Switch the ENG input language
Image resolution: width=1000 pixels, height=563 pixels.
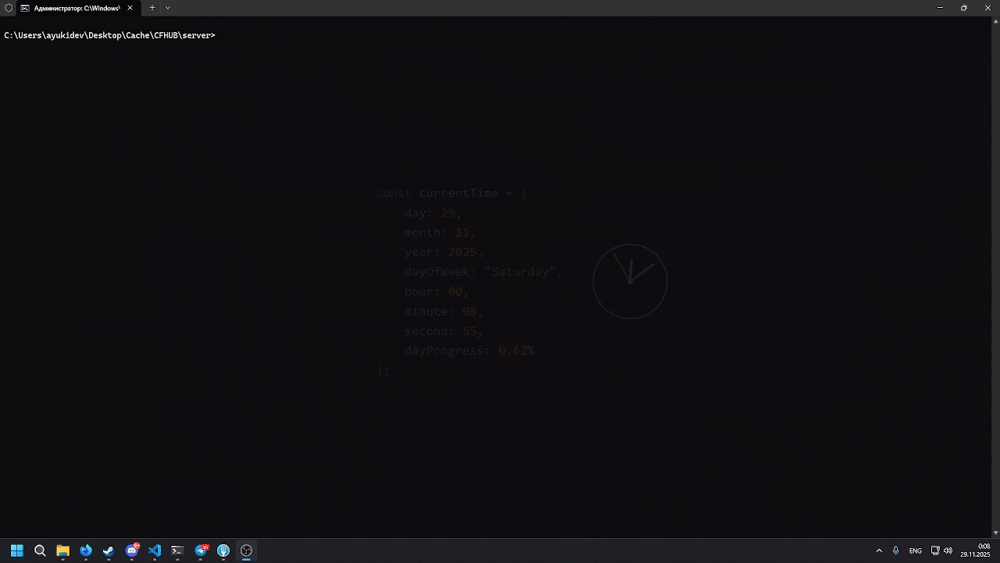pyautogui.click(x=915, y=551)
